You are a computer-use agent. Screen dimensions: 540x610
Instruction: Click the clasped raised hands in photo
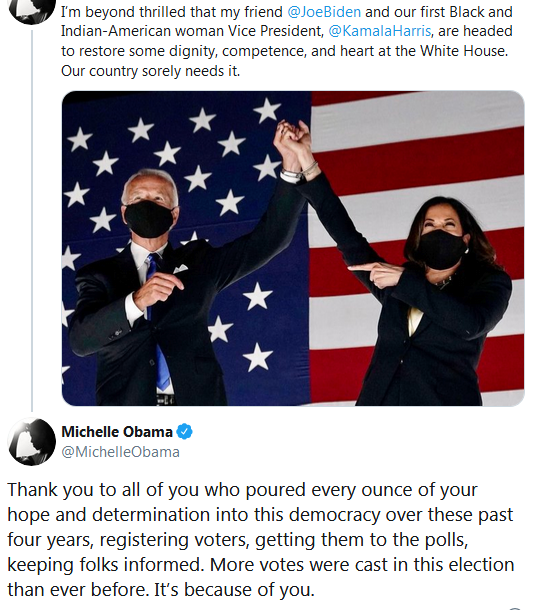click(x=294, y=140)
